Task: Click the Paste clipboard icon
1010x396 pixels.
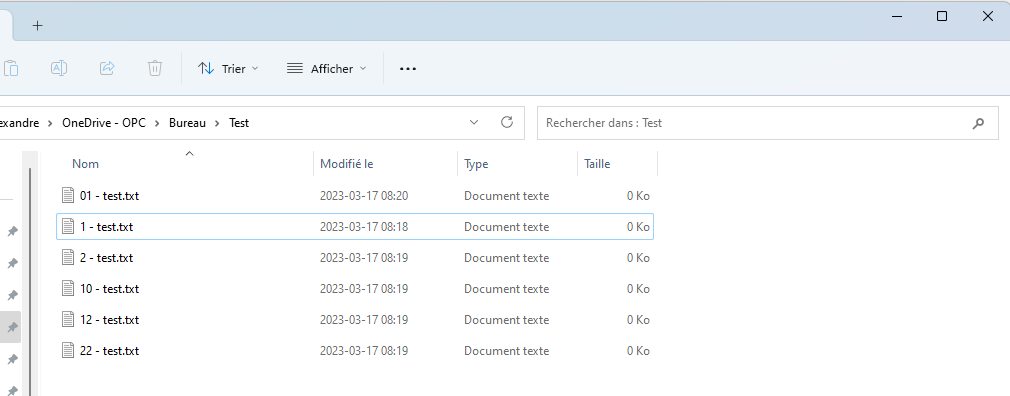Action: [x=10, y=68]
